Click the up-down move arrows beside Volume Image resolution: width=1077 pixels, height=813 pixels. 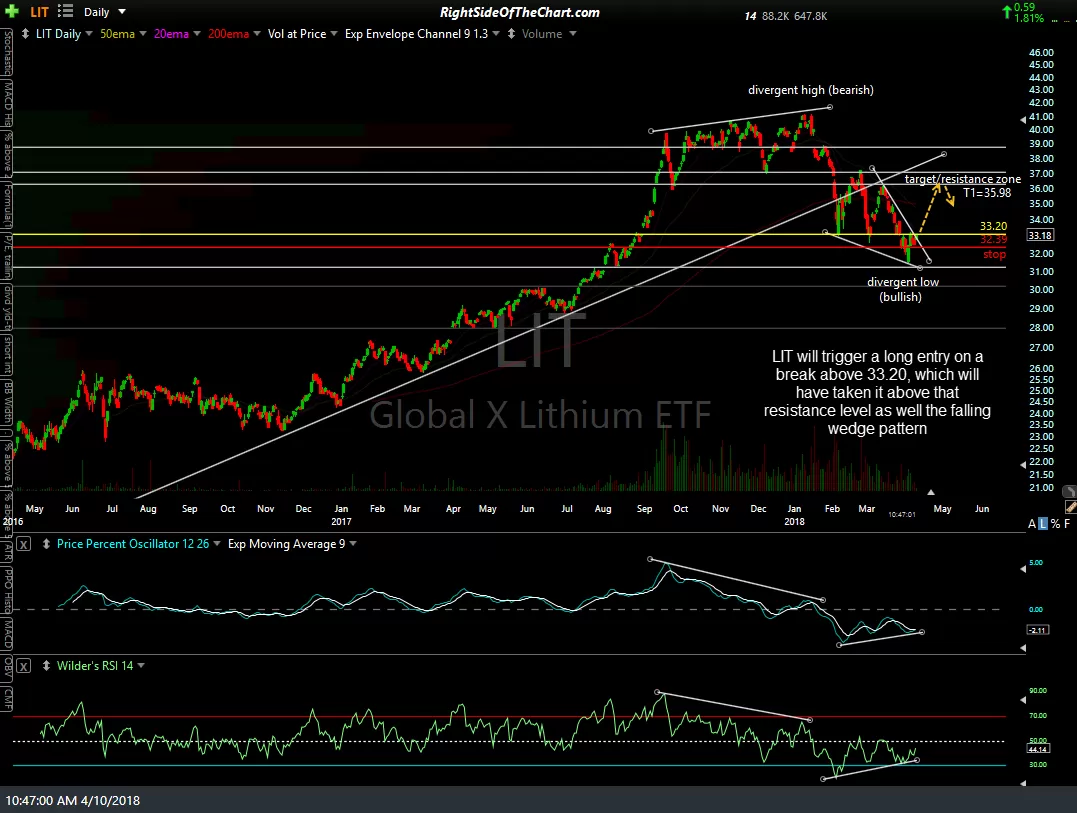click(x=511, y=34)
